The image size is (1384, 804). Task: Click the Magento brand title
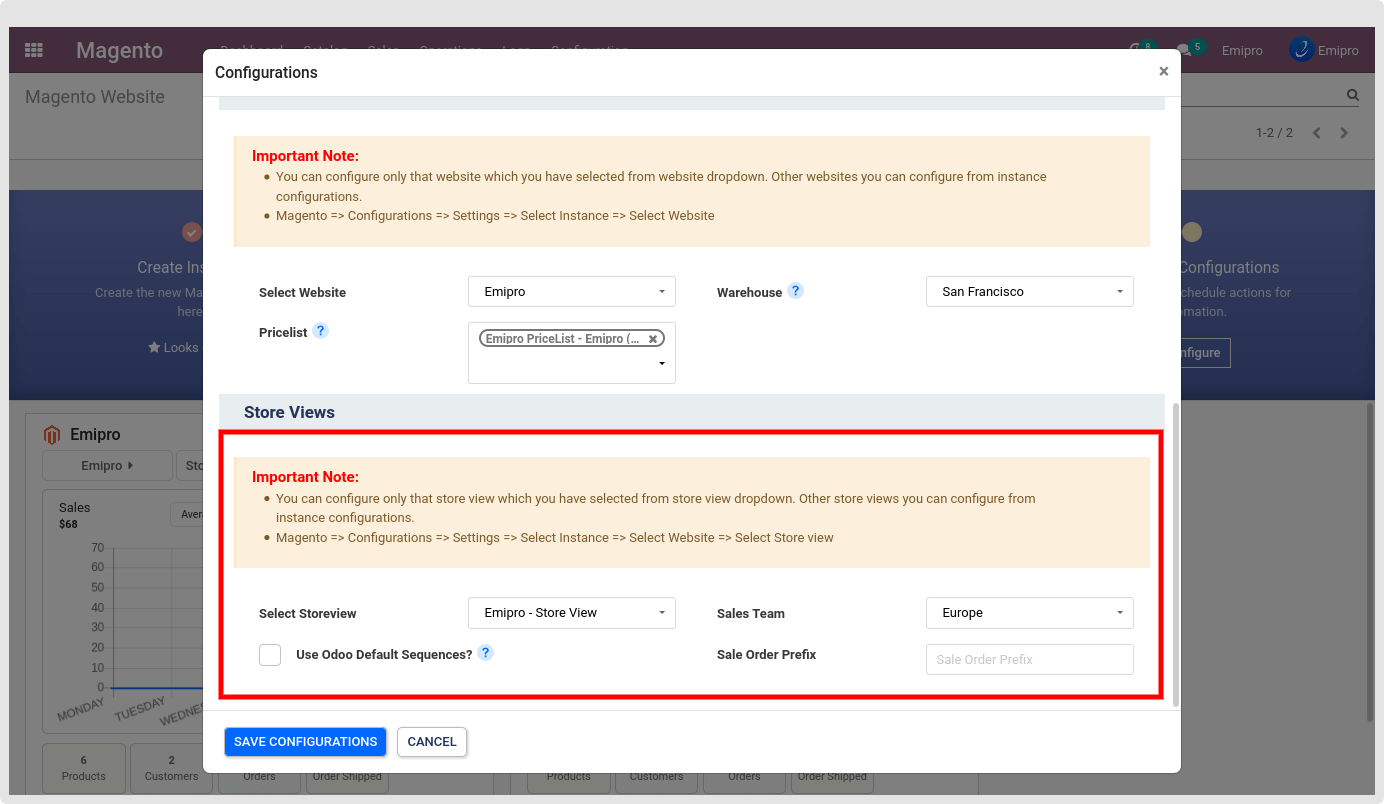pyautogui.click(x=119, y=50)
